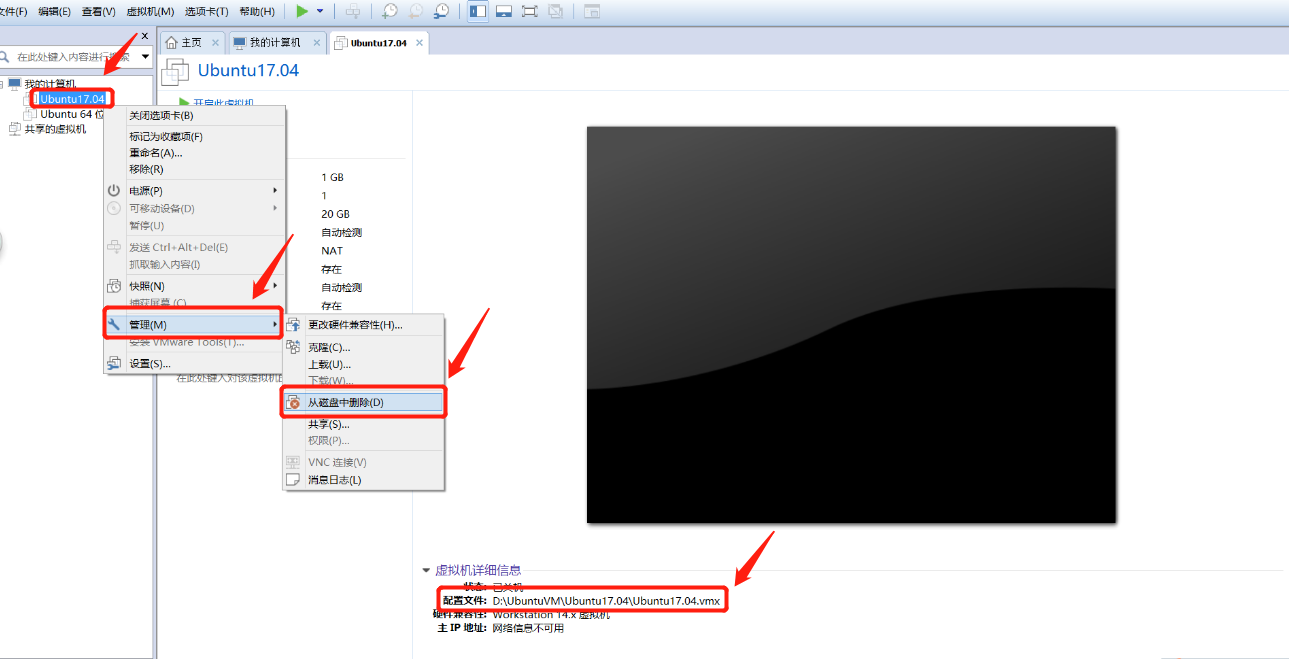This screenshot has width=1289, height=659.
Task: Click the upgrade icon beside 更改硬件兼容性
Action: pos(293,324)
